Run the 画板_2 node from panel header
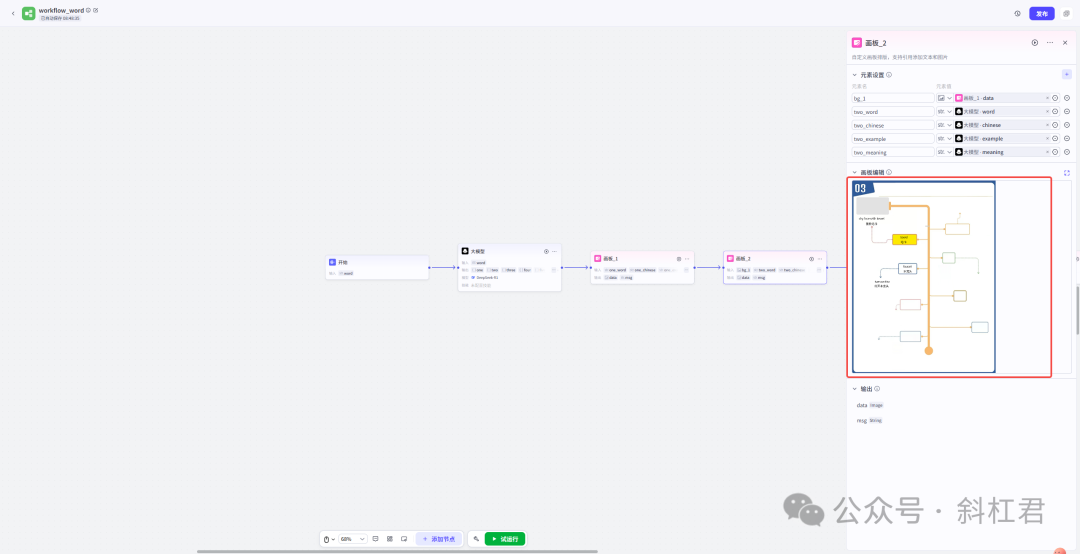 [1035, 43]
